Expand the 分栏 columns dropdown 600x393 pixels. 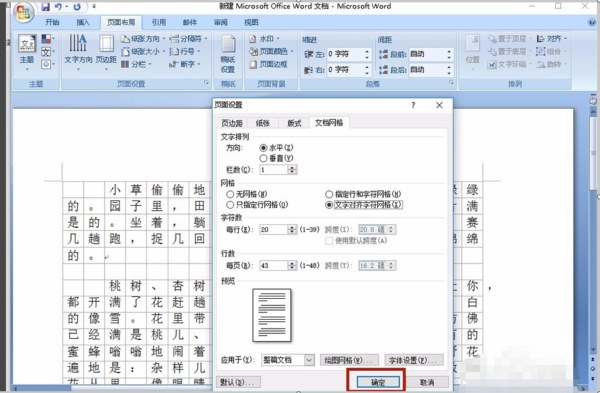point(136,64)
